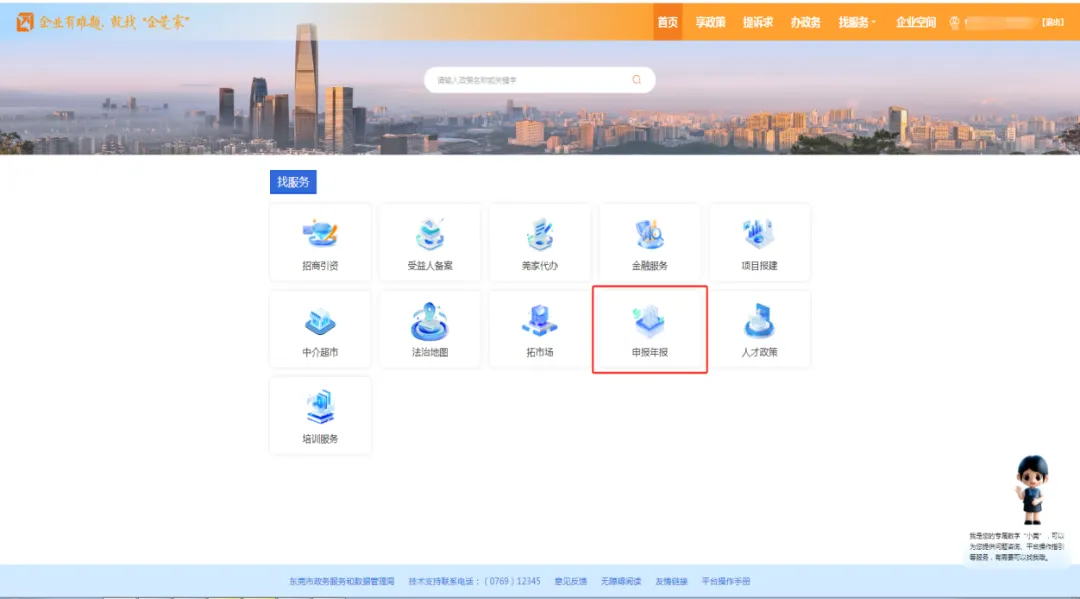Click the user account avatar icon
Screen dimensions: 1080x599
(x=954, y=23)
